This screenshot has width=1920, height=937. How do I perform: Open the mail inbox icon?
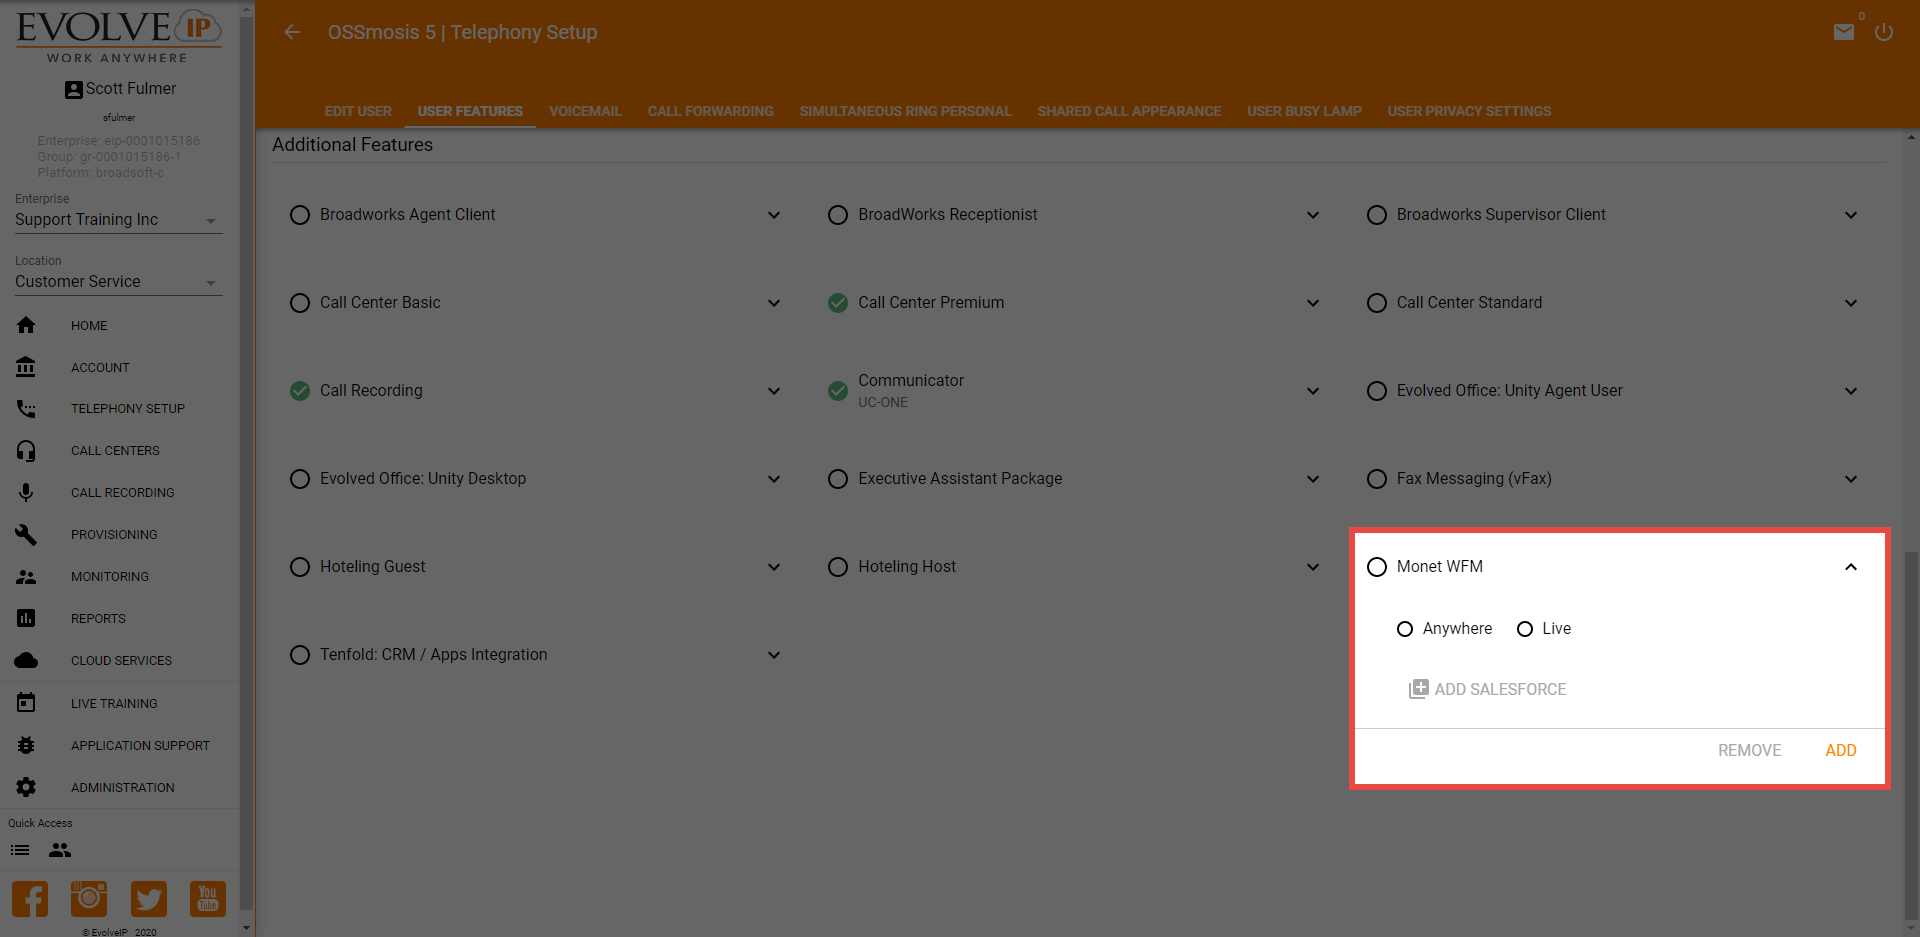pos(1843,32)
